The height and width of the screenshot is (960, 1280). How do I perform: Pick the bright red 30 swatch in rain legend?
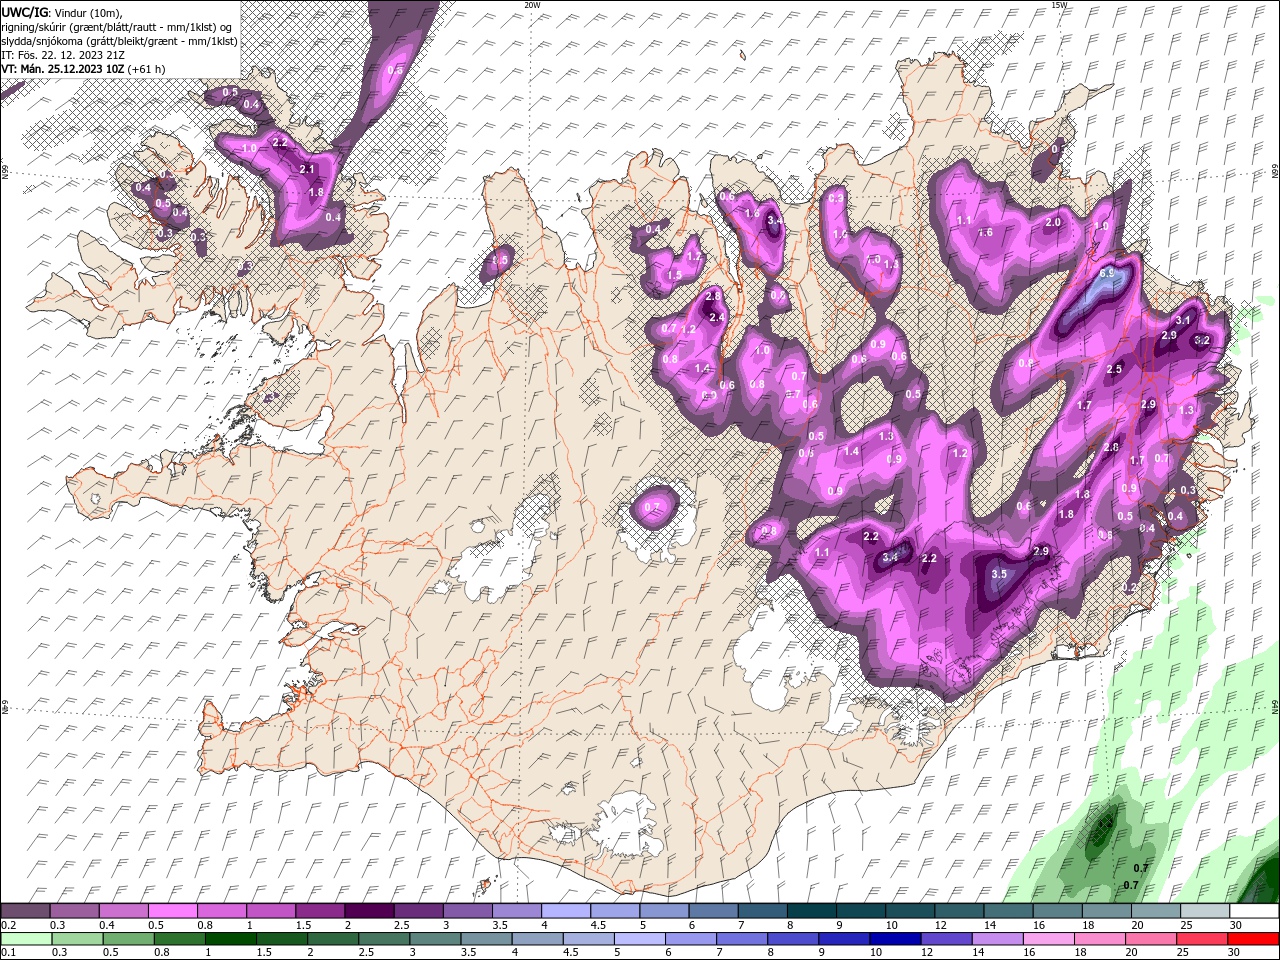tap(1253, 939)
